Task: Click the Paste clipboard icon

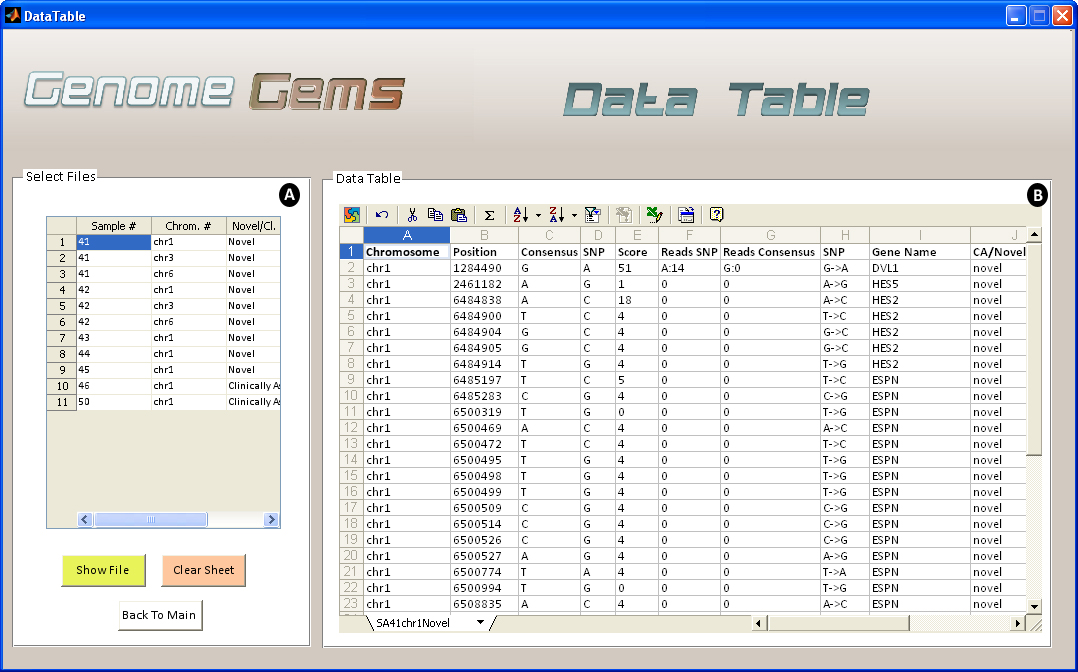Action: (x=459, y=215)
